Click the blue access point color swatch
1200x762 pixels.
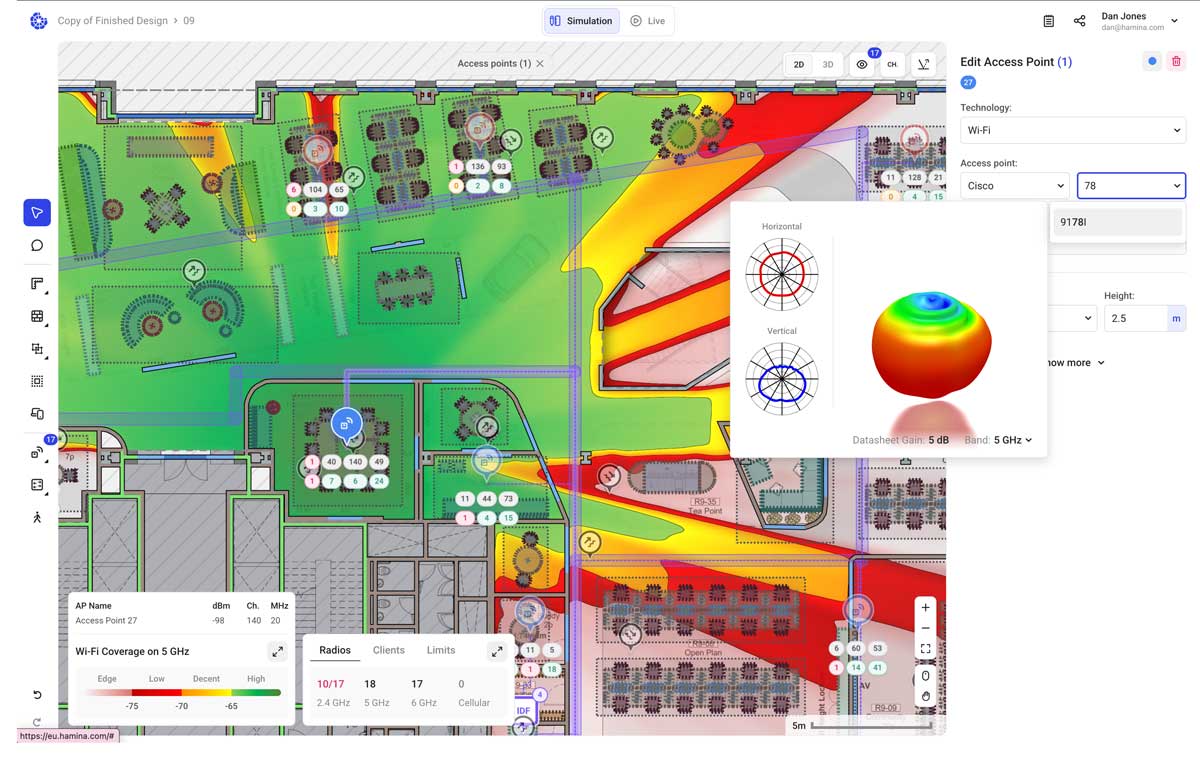[x=1152, y=62]
